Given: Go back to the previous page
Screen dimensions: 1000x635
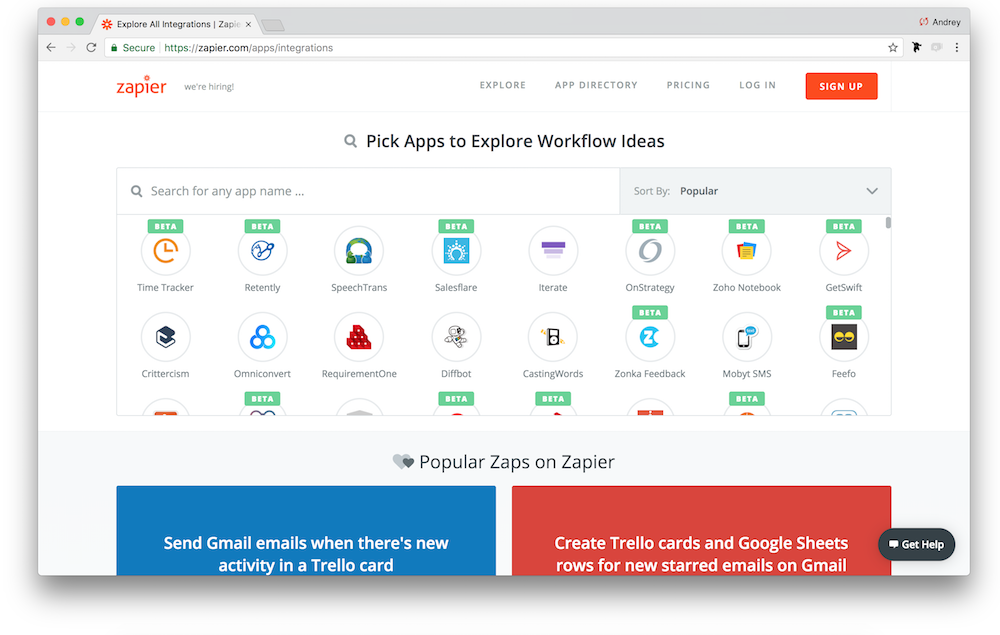Looking at the screenshot, I should pos(51,48).
